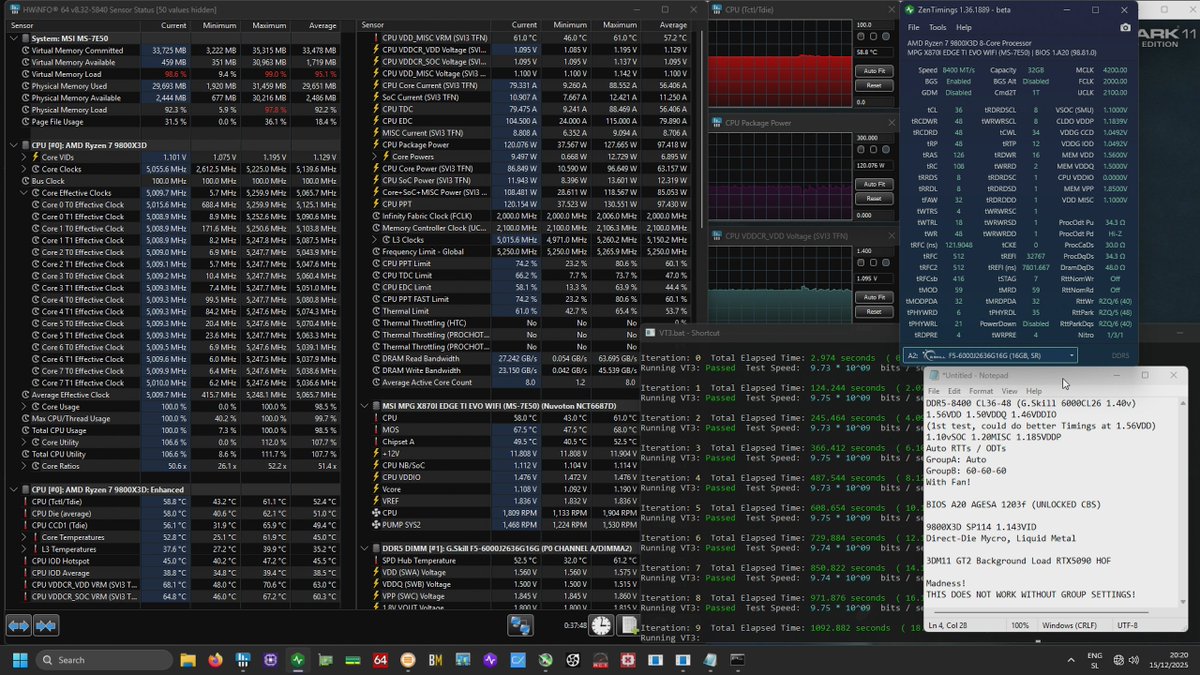Open taskbar search box
Viewport: 1200px width, 675px height.
pos(105,660)
